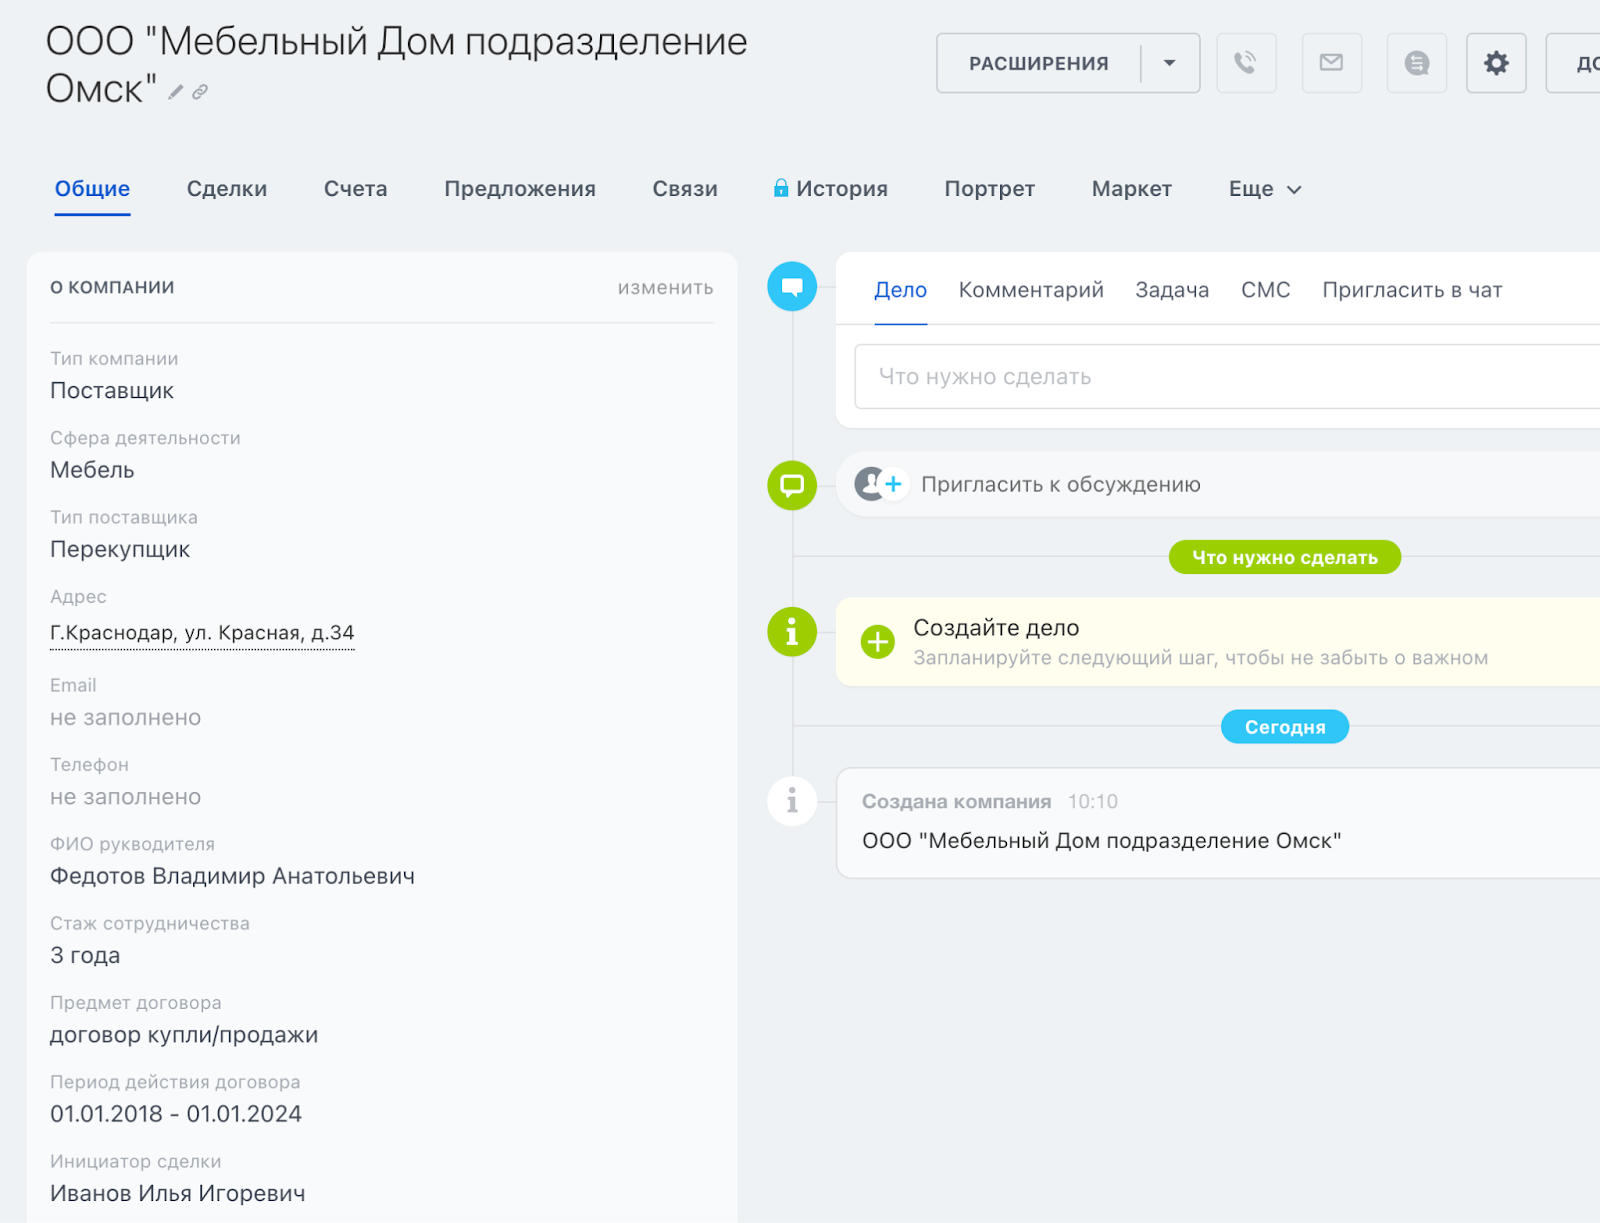
Task: Click изменить link in О компании
Action: click(x=665, y=288)
